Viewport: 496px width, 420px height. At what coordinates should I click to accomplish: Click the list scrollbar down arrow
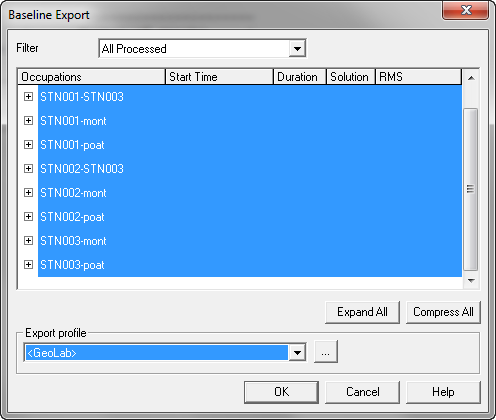pos(471,281)
